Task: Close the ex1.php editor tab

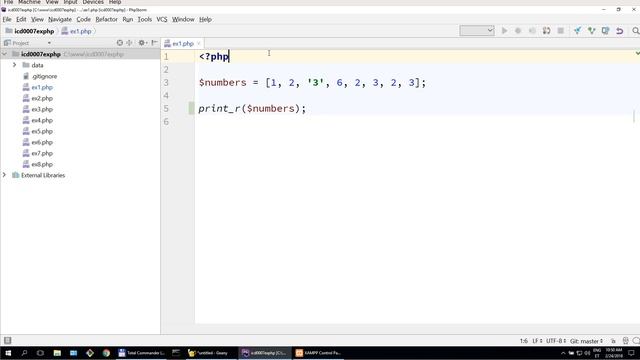Action: [x=199, y=43]
